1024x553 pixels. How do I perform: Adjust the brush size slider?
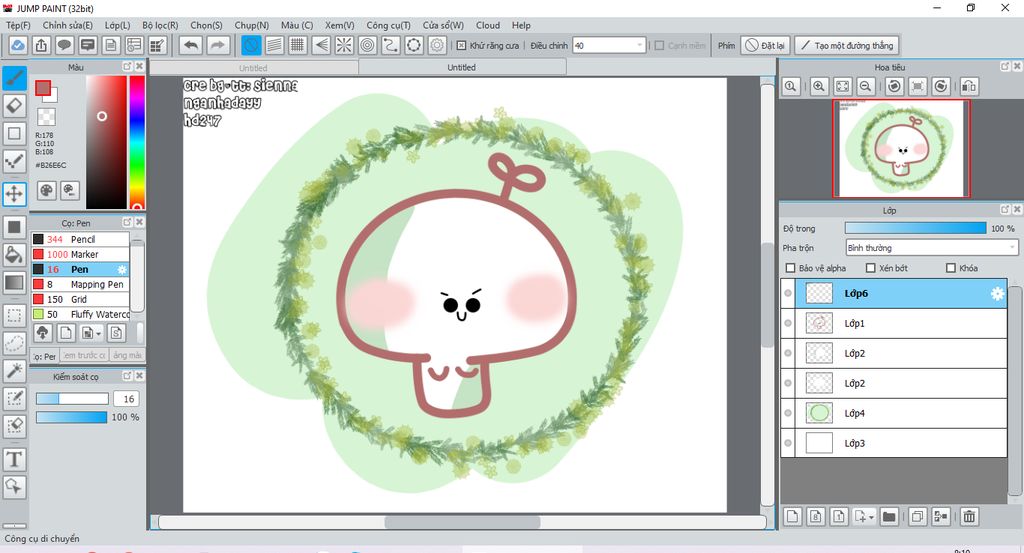click(72, 399)
